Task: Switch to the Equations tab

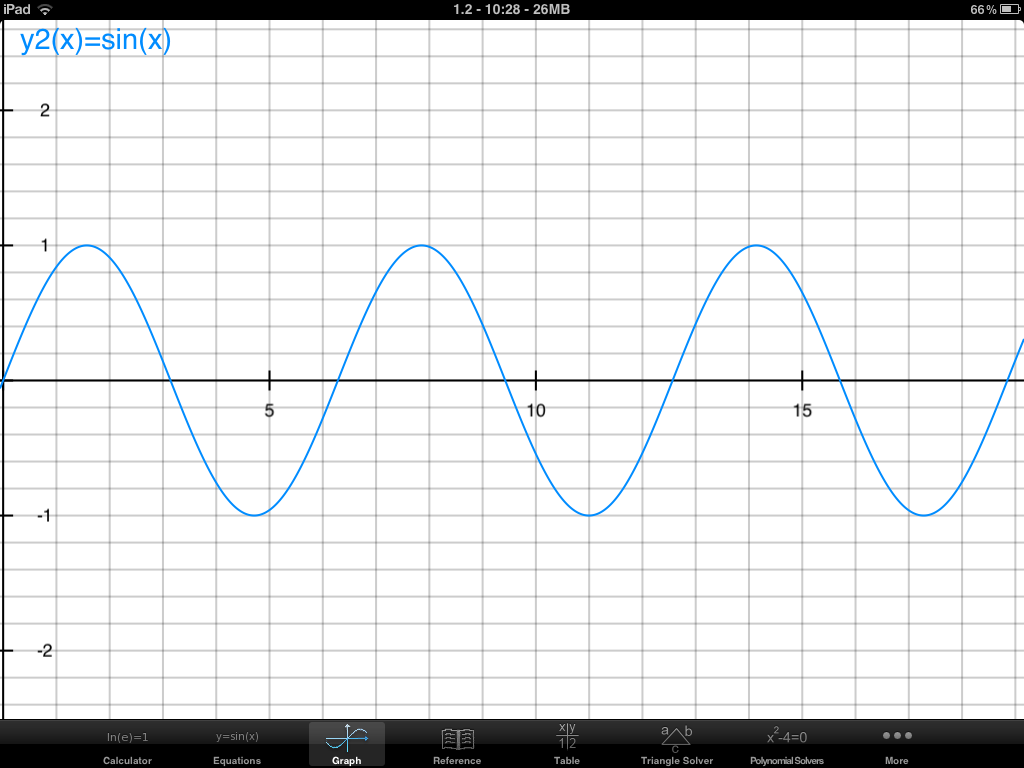Action: click(x=237, y=738)
